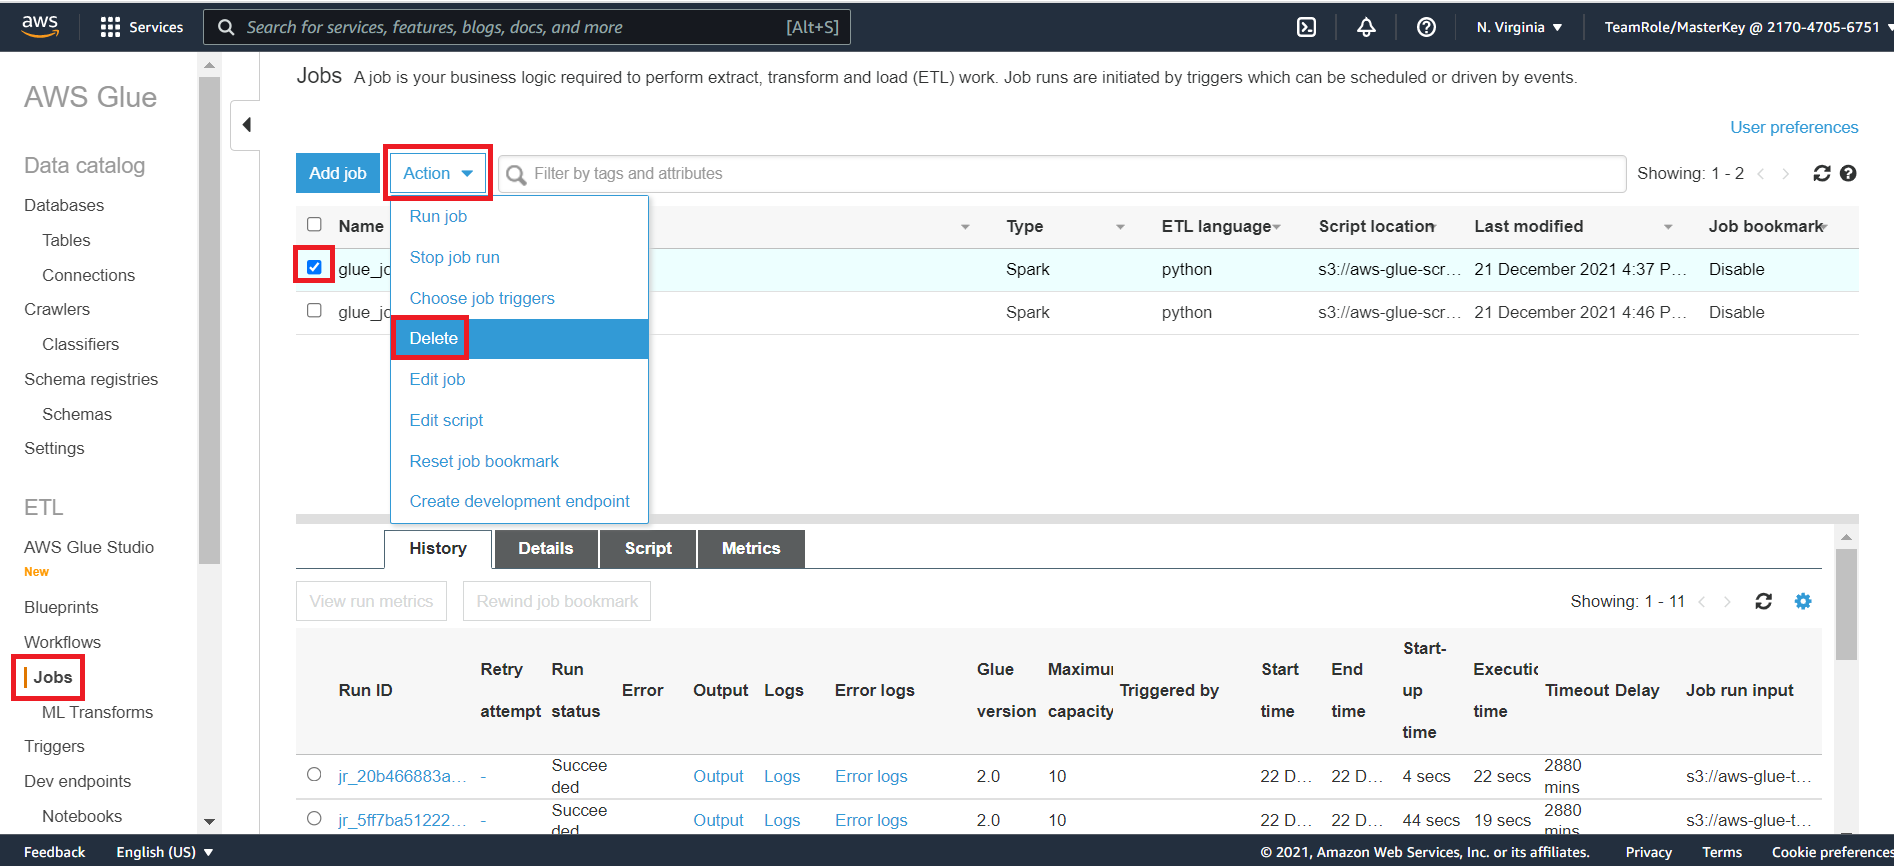The height and width of the screenshot is (866, 1894).
Task: Expand the N. Virginia region selector
Action: (x=1519, y=27)
